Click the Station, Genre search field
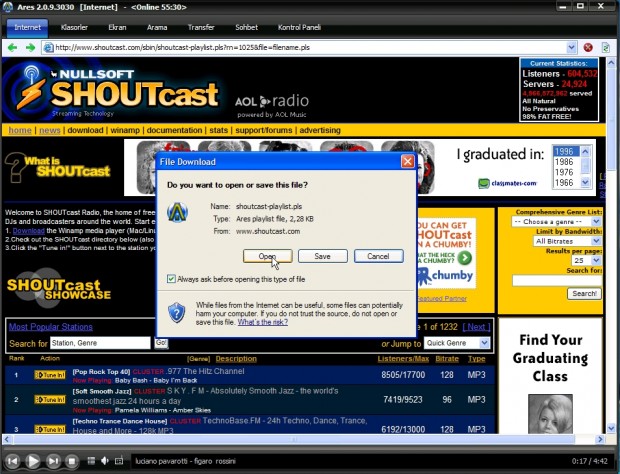 [x=100, y=343]
